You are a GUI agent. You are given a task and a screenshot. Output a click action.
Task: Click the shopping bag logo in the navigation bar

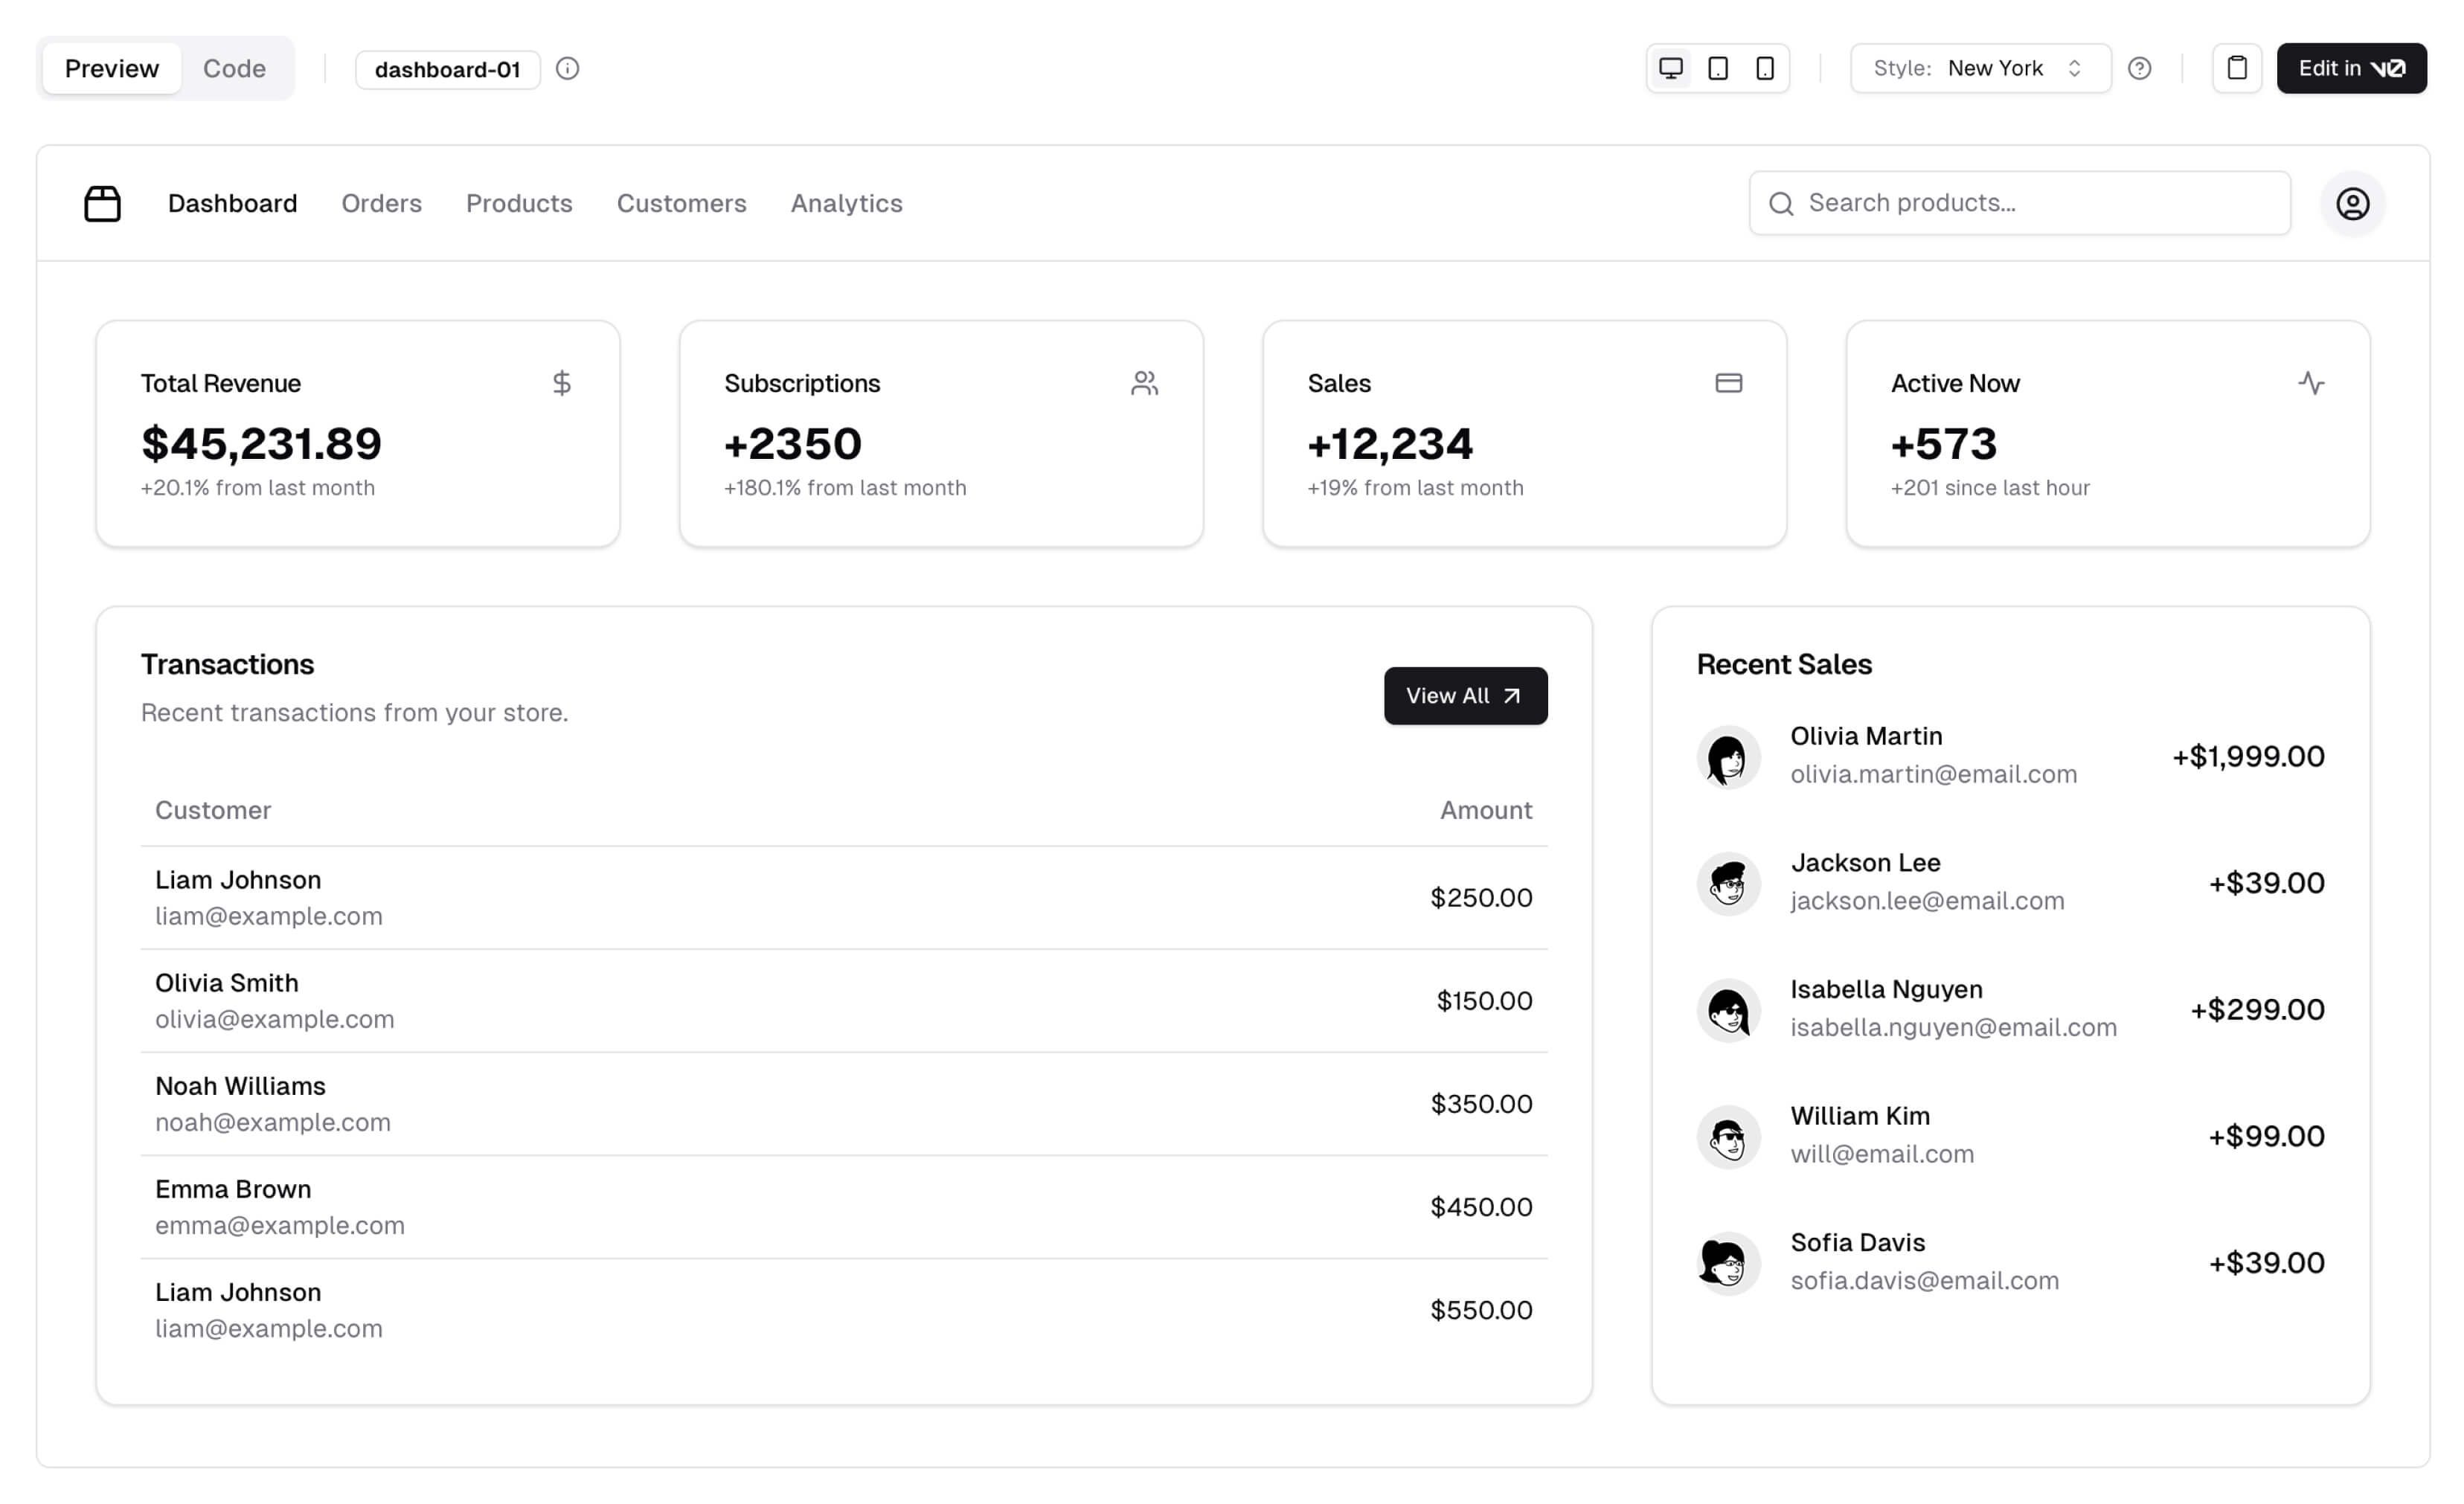click(x=103, y=203)
